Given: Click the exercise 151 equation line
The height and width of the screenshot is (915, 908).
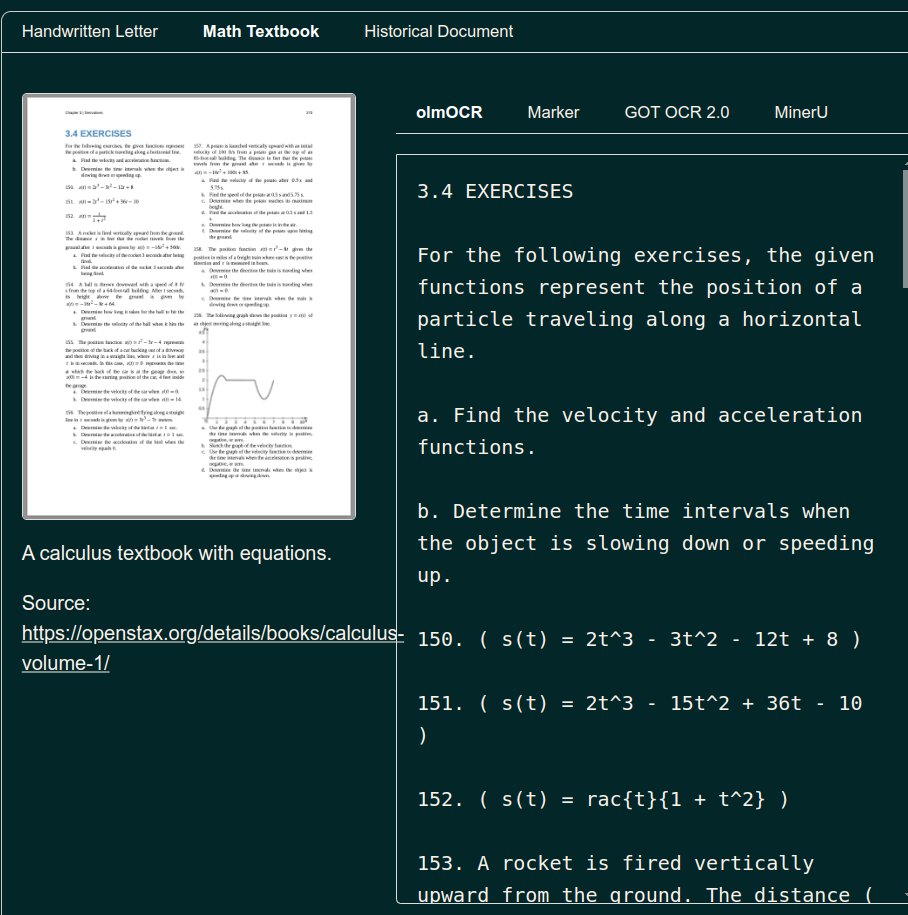Looking at the screenshot, I should (x=639, y=703).
